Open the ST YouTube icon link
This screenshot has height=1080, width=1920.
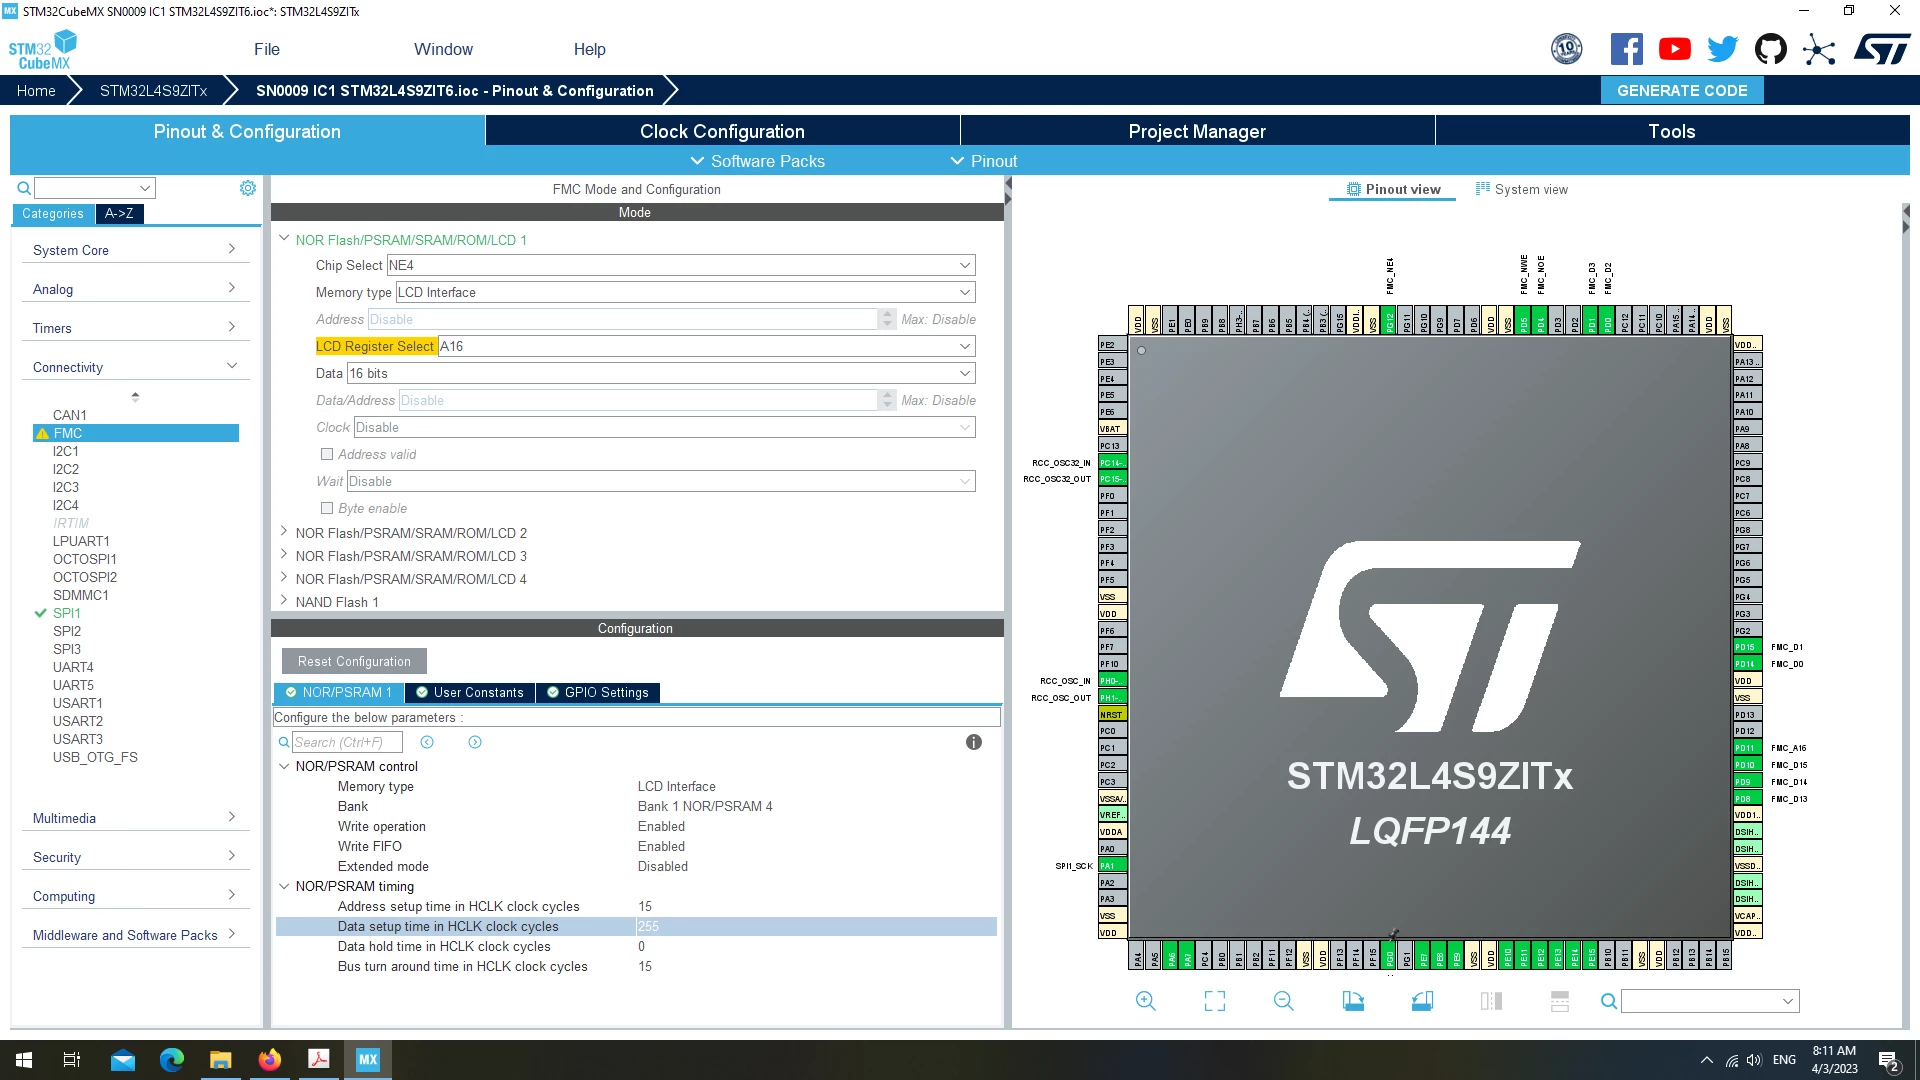(x=1675, y=49)
